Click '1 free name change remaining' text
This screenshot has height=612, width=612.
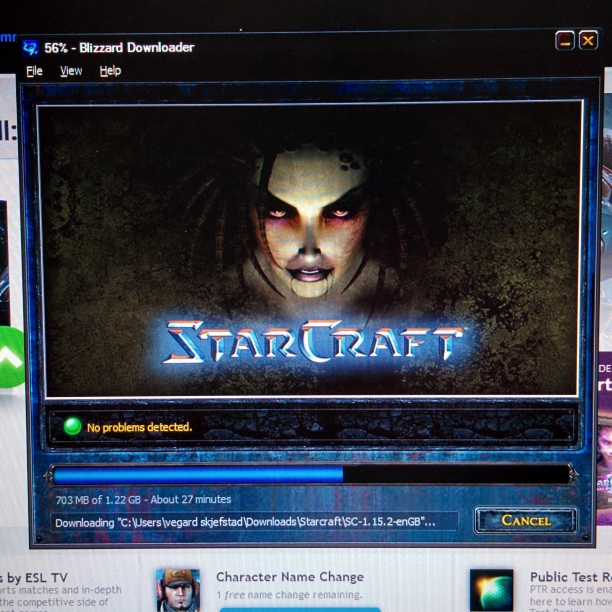(290, 595)
